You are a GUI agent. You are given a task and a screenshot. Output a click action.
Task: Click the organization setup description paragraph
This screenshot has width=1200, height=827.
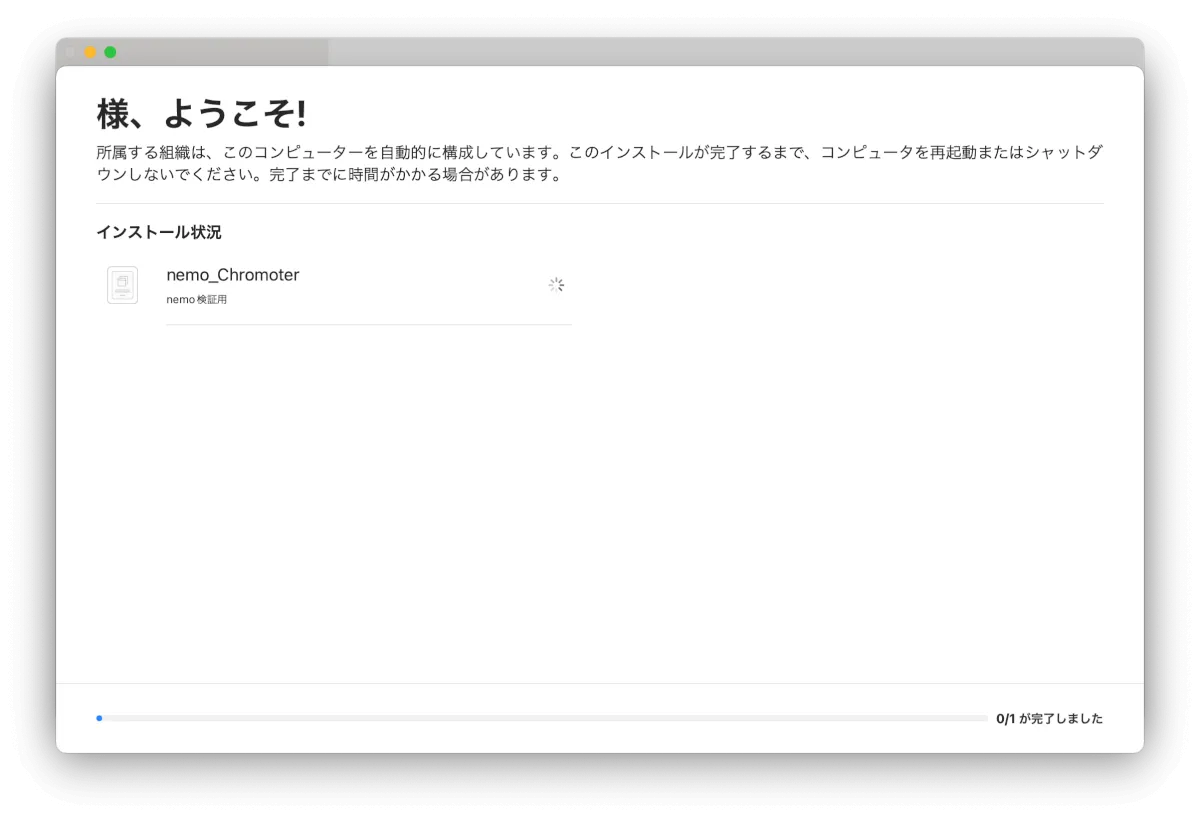click(600, 164)
